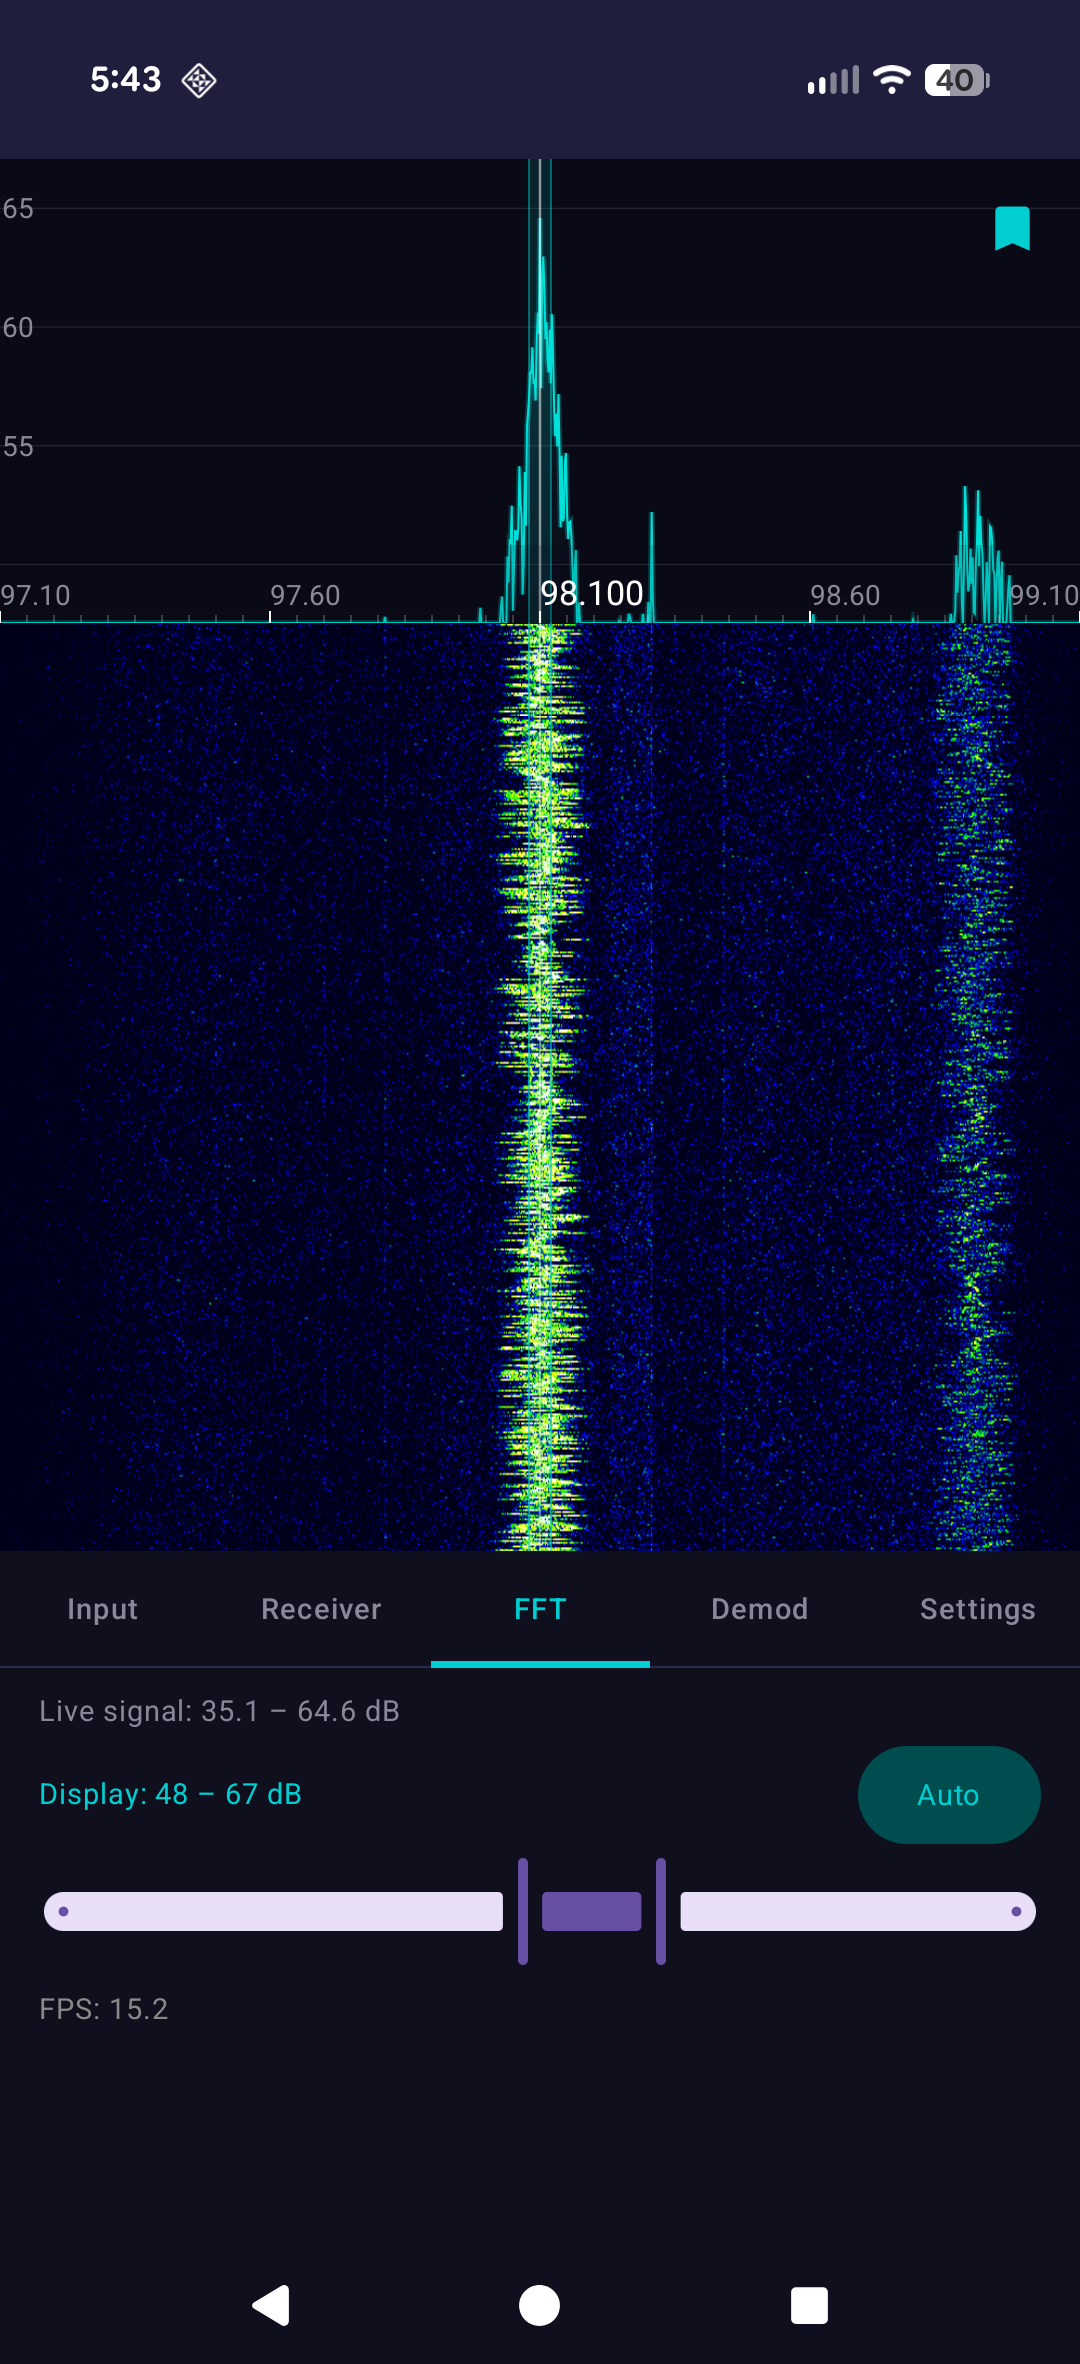This screenshot has width=1080, height=2364.
Task: Tap the Auto display range button
Action: (949, 1795)
